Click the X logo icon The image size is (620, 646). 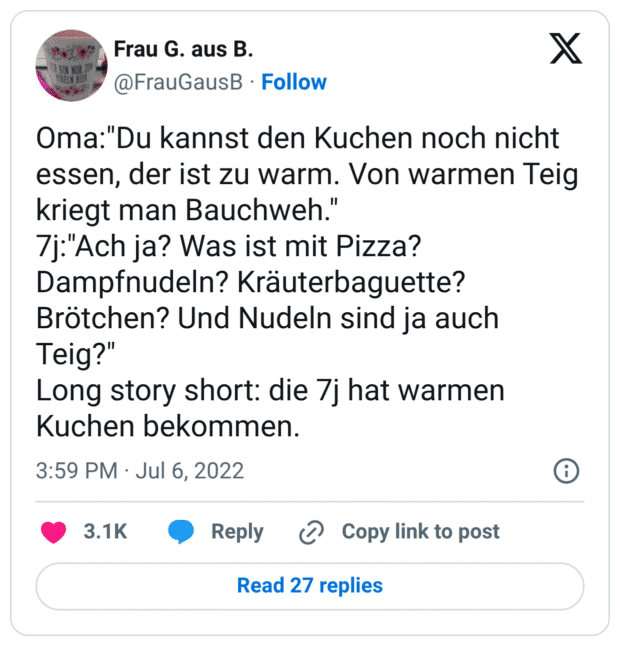566,49
